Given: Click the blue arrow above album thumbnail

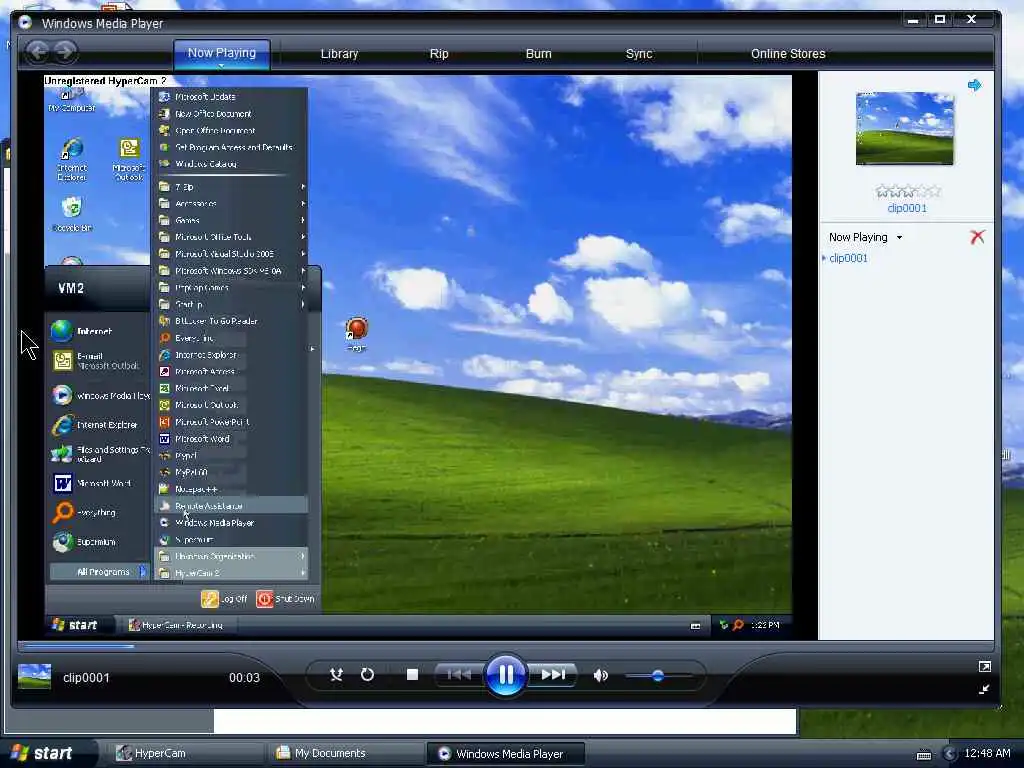Looking at the screenshot, I should point(974,85).
